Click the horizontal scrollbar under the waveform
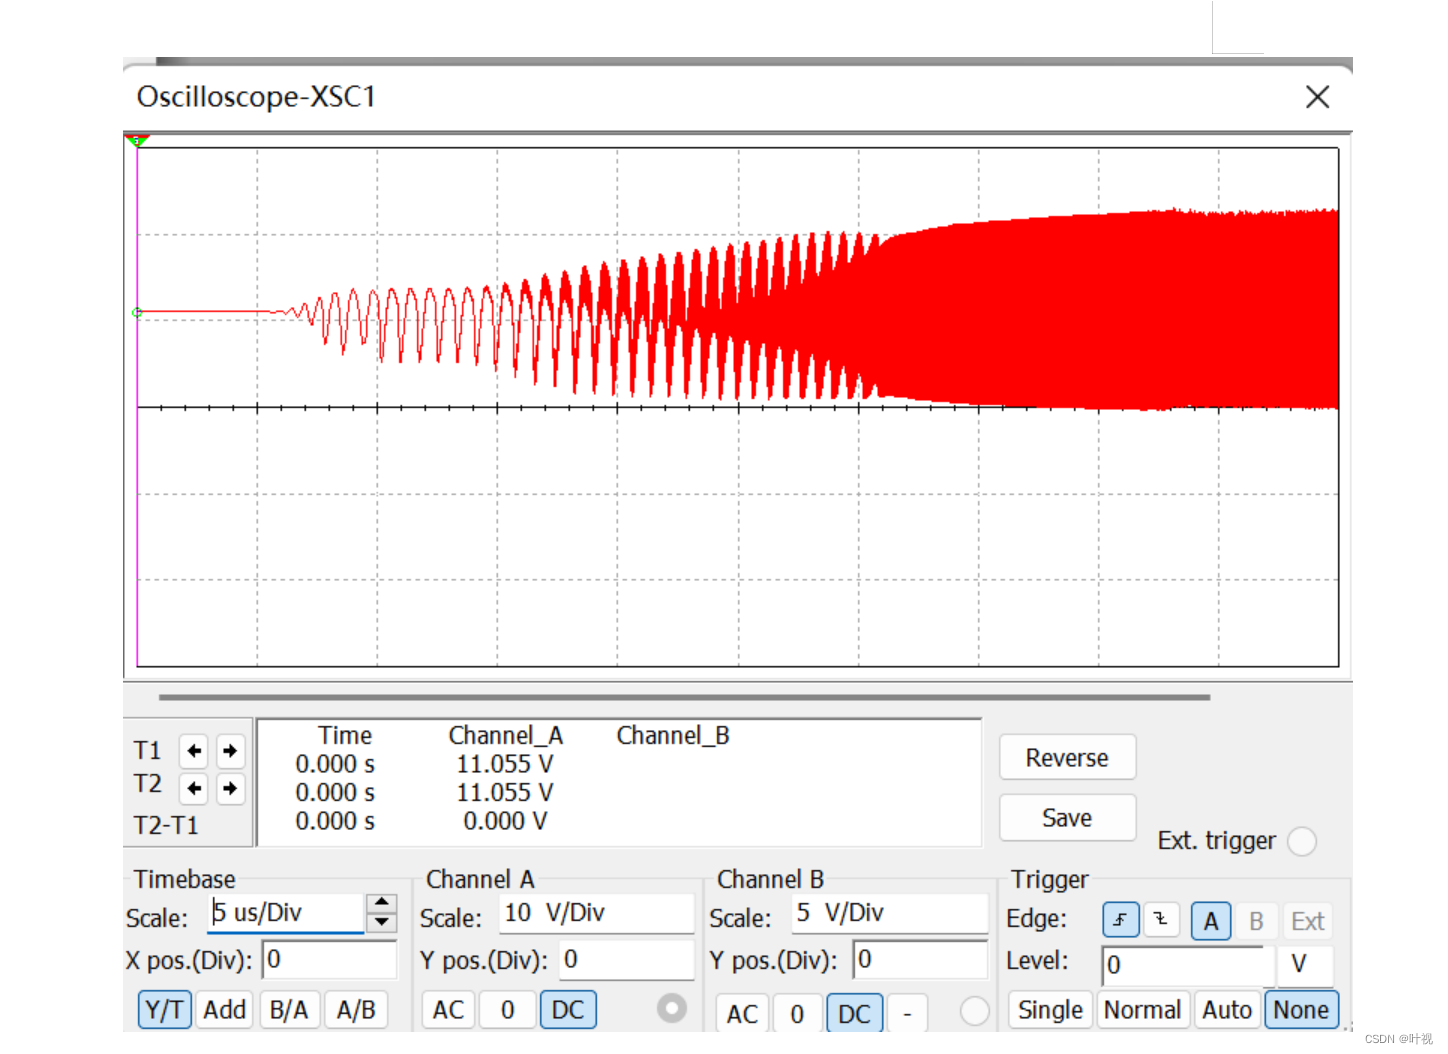The image size is (1448, 1054). pyautogui.click(x=684, y=697)
